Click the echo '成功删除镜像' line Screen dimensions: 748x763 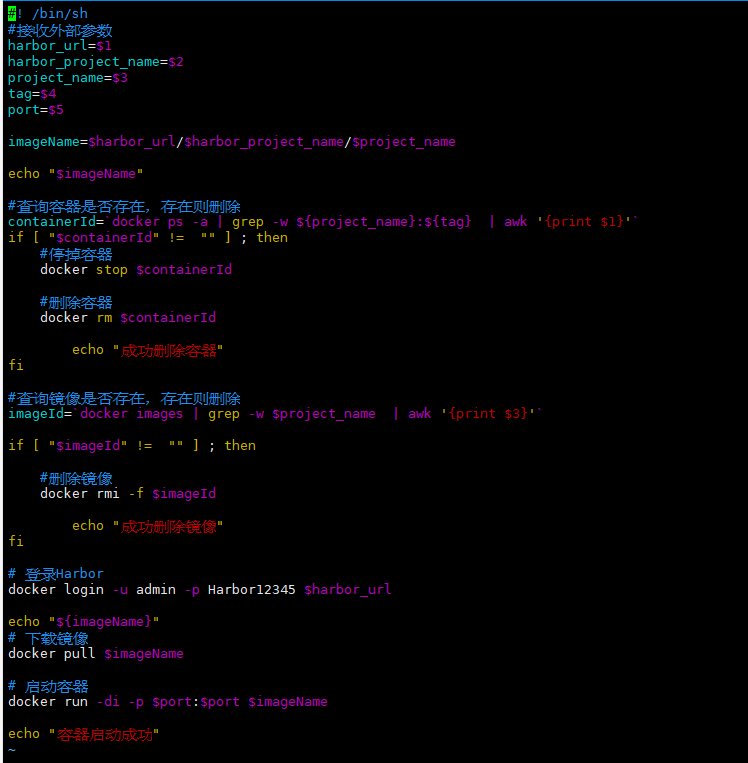[x=147, y=526]
